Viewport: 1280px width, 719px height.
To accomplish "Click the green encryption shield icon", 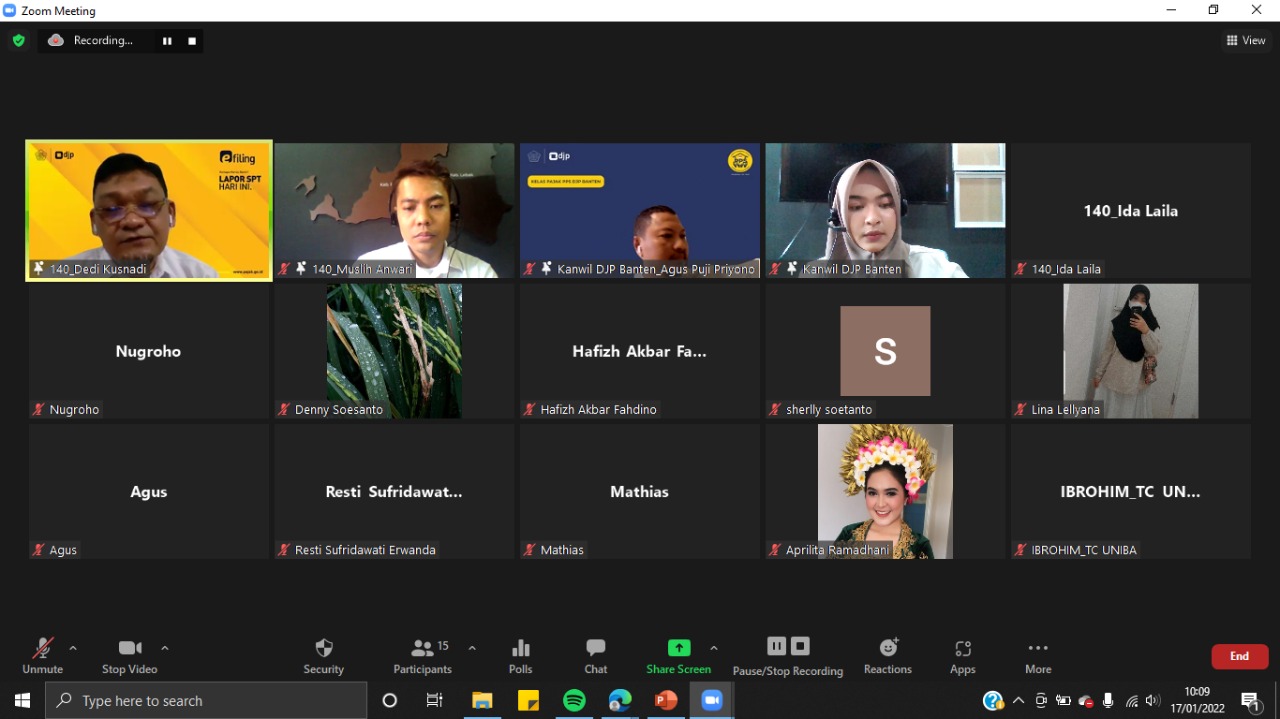I will coord(18,41).
